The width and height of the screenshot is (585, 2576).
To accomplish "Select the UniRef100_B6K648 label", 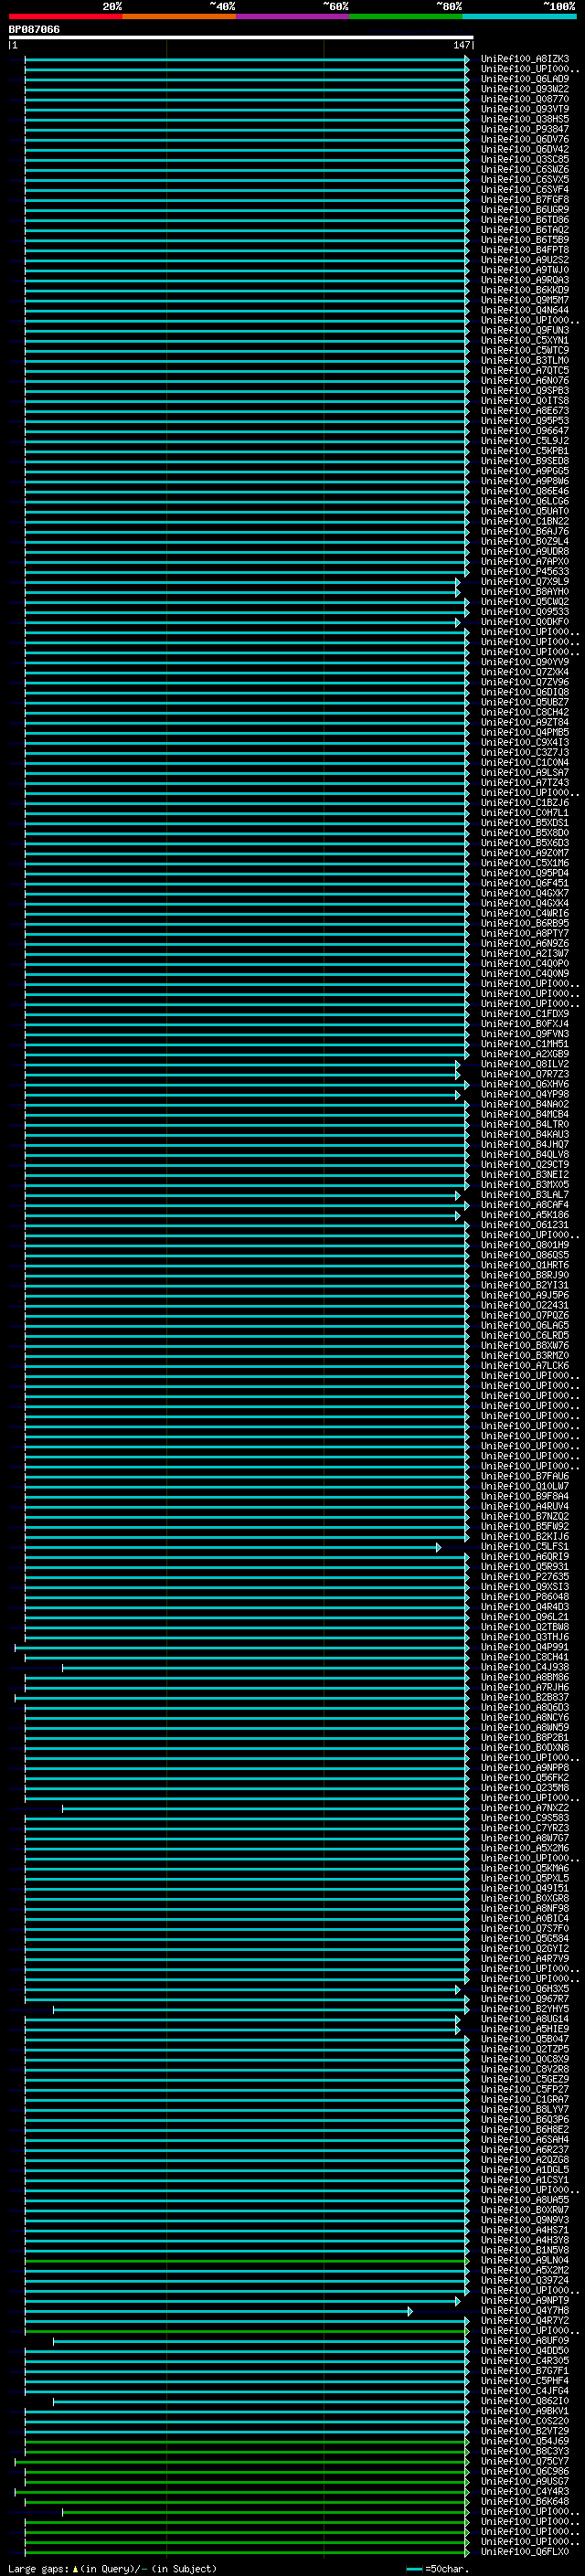I will tap(525, 2501).
